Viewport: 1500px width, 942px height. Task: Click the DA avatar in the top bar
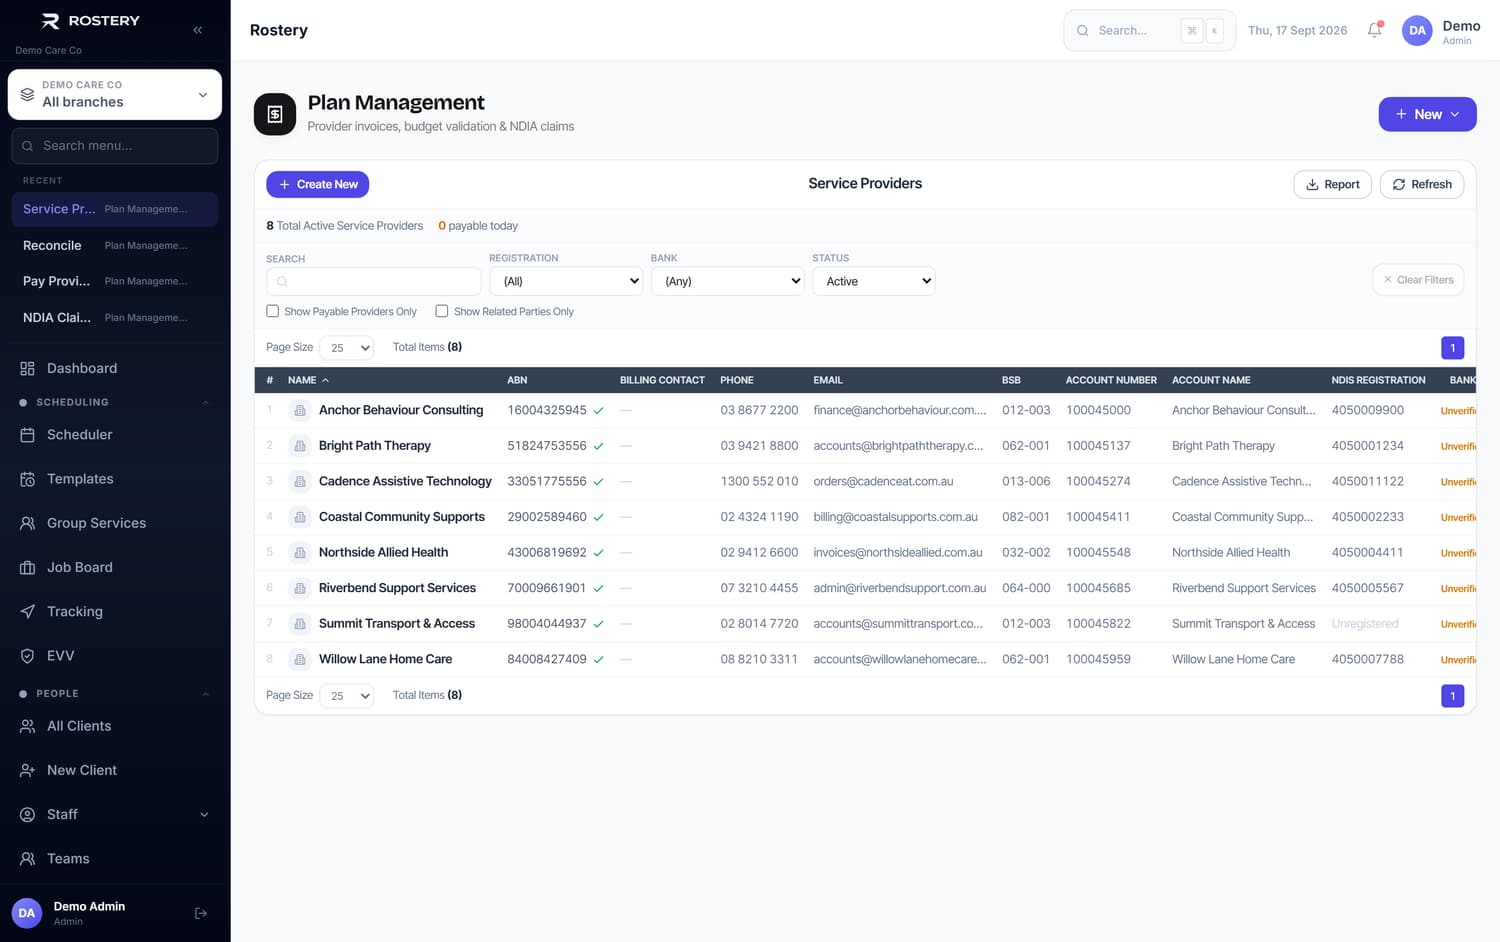click(1417, 30)
